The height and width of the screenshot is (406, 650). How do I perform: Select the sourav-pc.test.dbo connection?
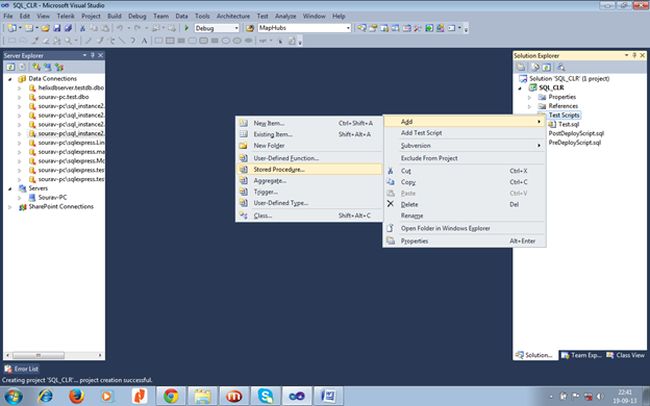[x=63, y=97]
